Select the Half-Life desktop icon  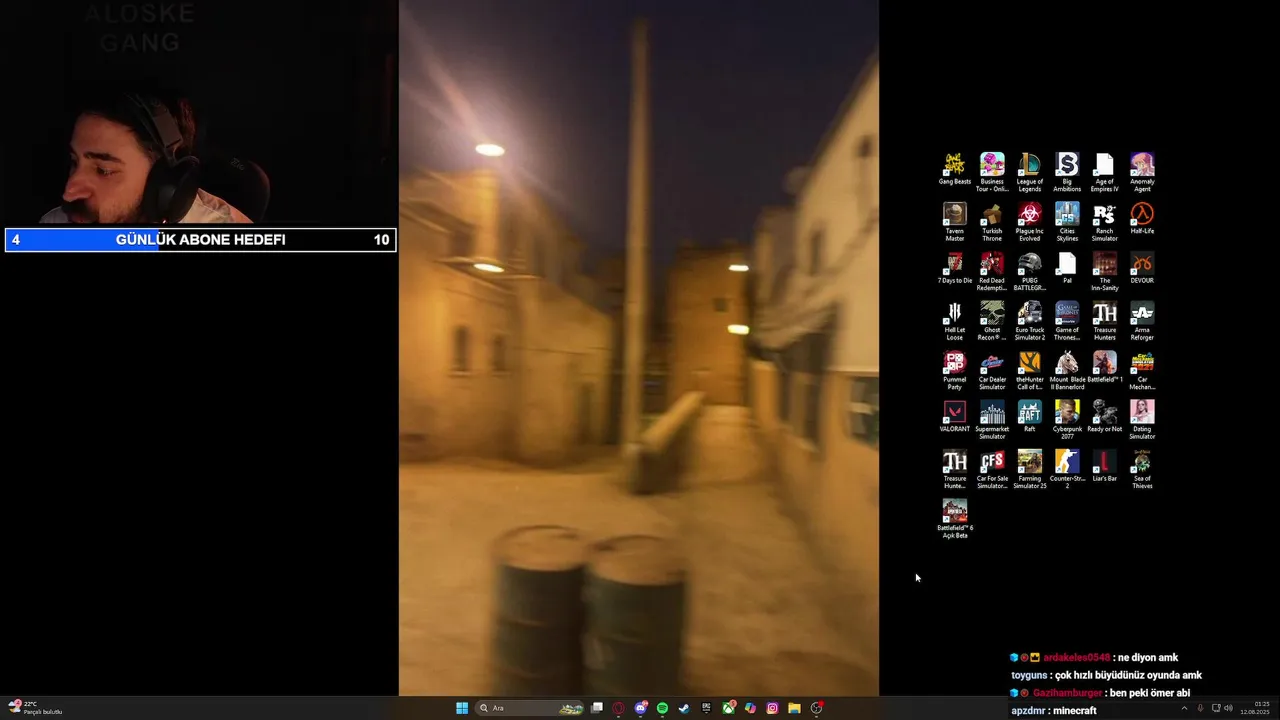point(1142,218)
